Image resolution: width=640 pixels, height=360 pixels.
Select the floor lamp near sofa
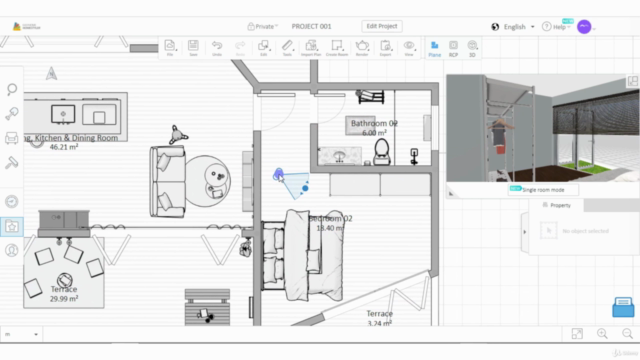click(177, 135)
